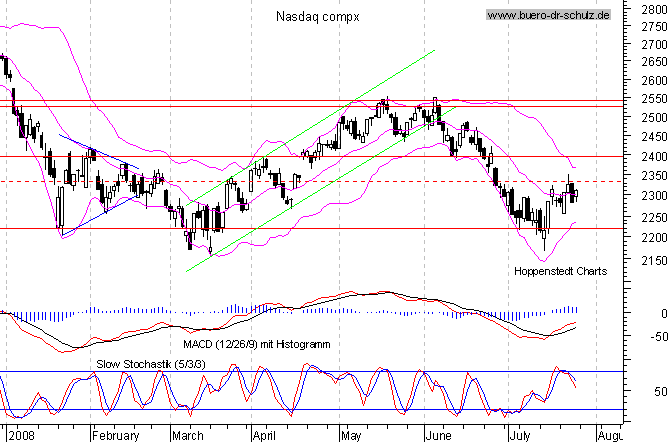Click the 2450 price axis value

tap(654, 137)
